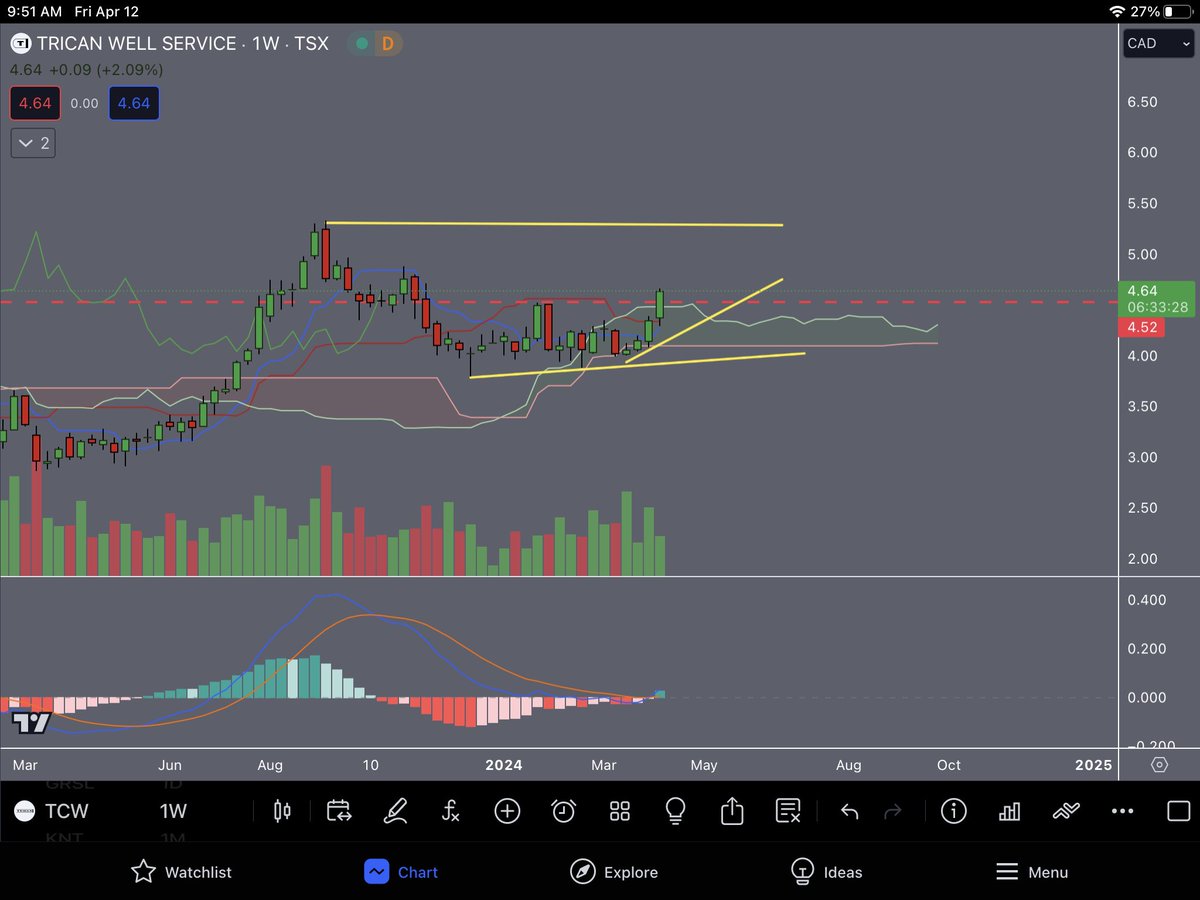The height and width of the screenshot is (900, 1200).
Task: Click the red sell price box 4.64
Action: point(35,103)
